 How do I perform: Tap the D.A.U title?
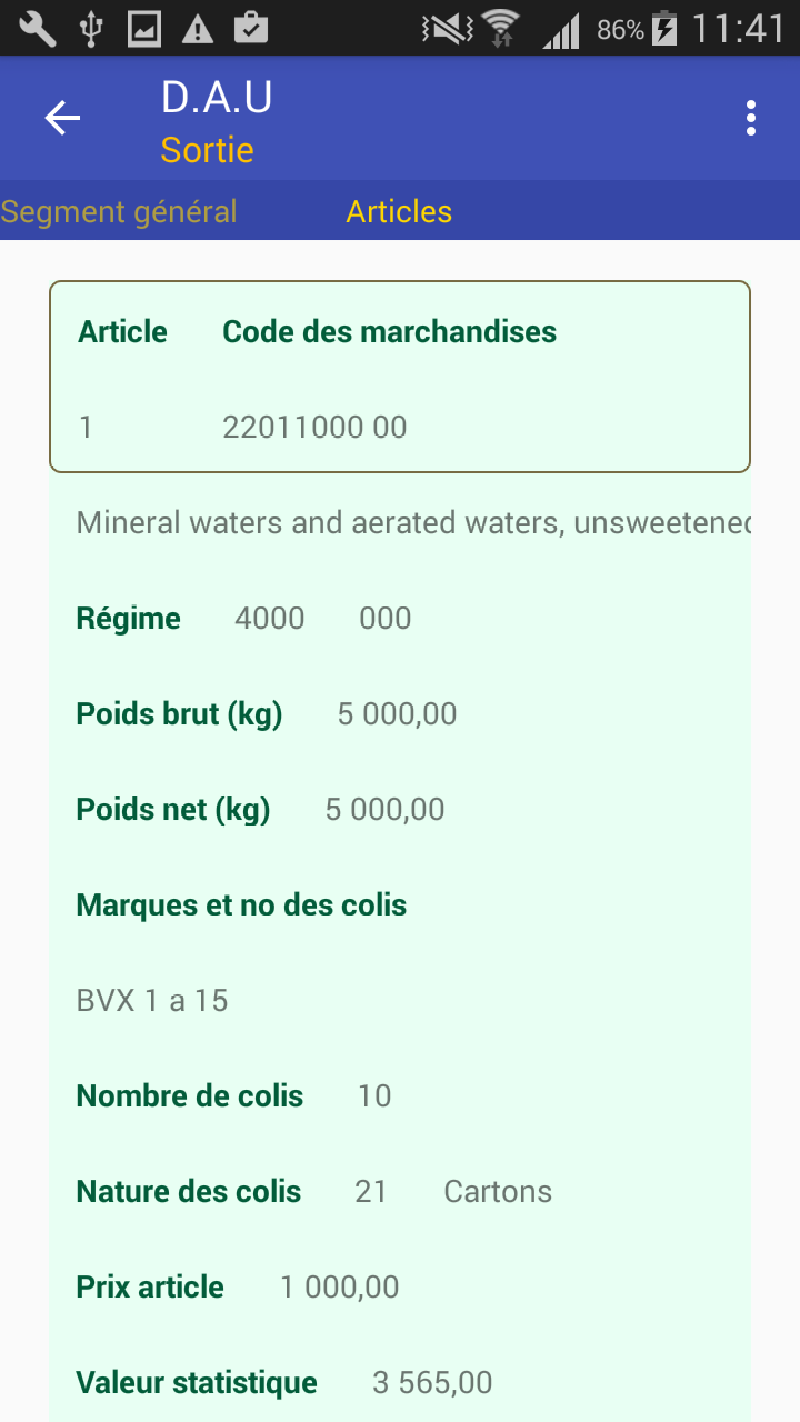(216, 97)
